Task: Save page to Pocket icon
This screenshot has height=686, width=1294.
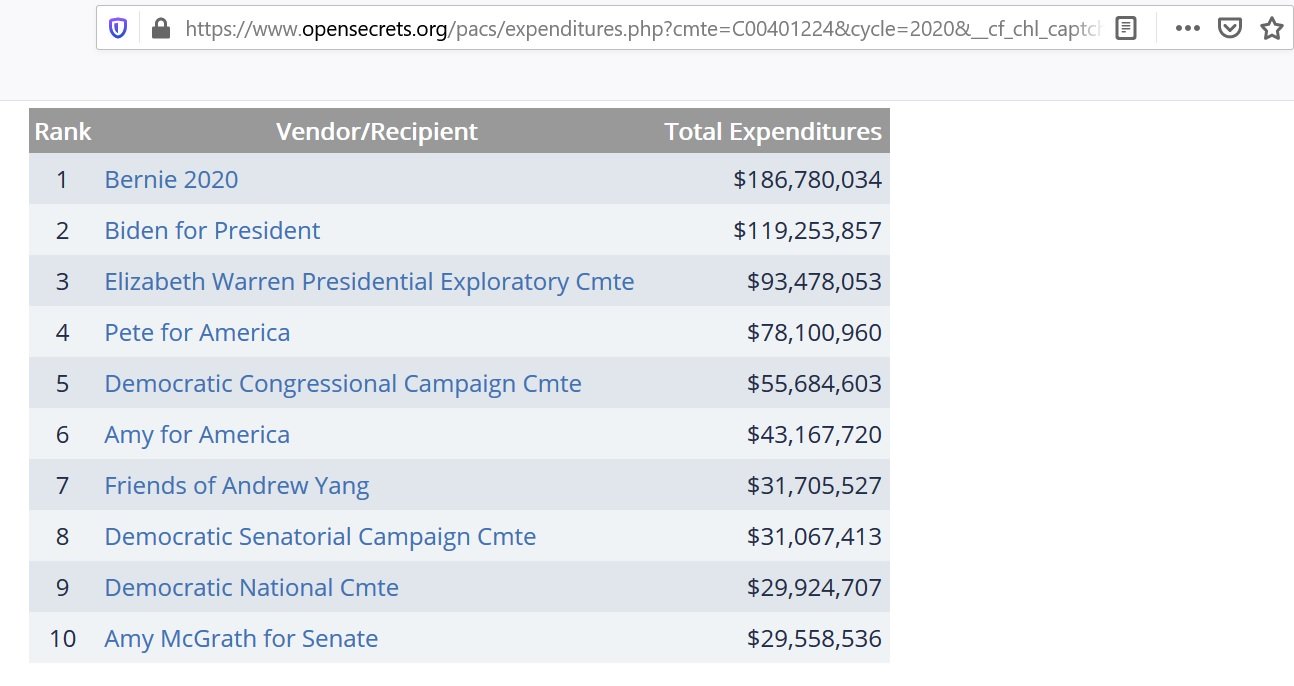Action: (x=1229, y=28)
